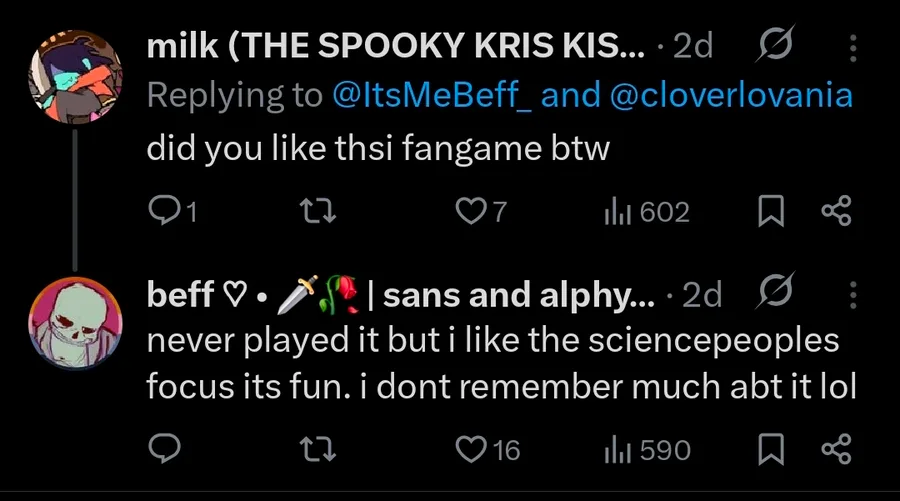This screenshot has height=501, width=900.
Task: Open beff's profile avatar
Action: pos(75,321)
